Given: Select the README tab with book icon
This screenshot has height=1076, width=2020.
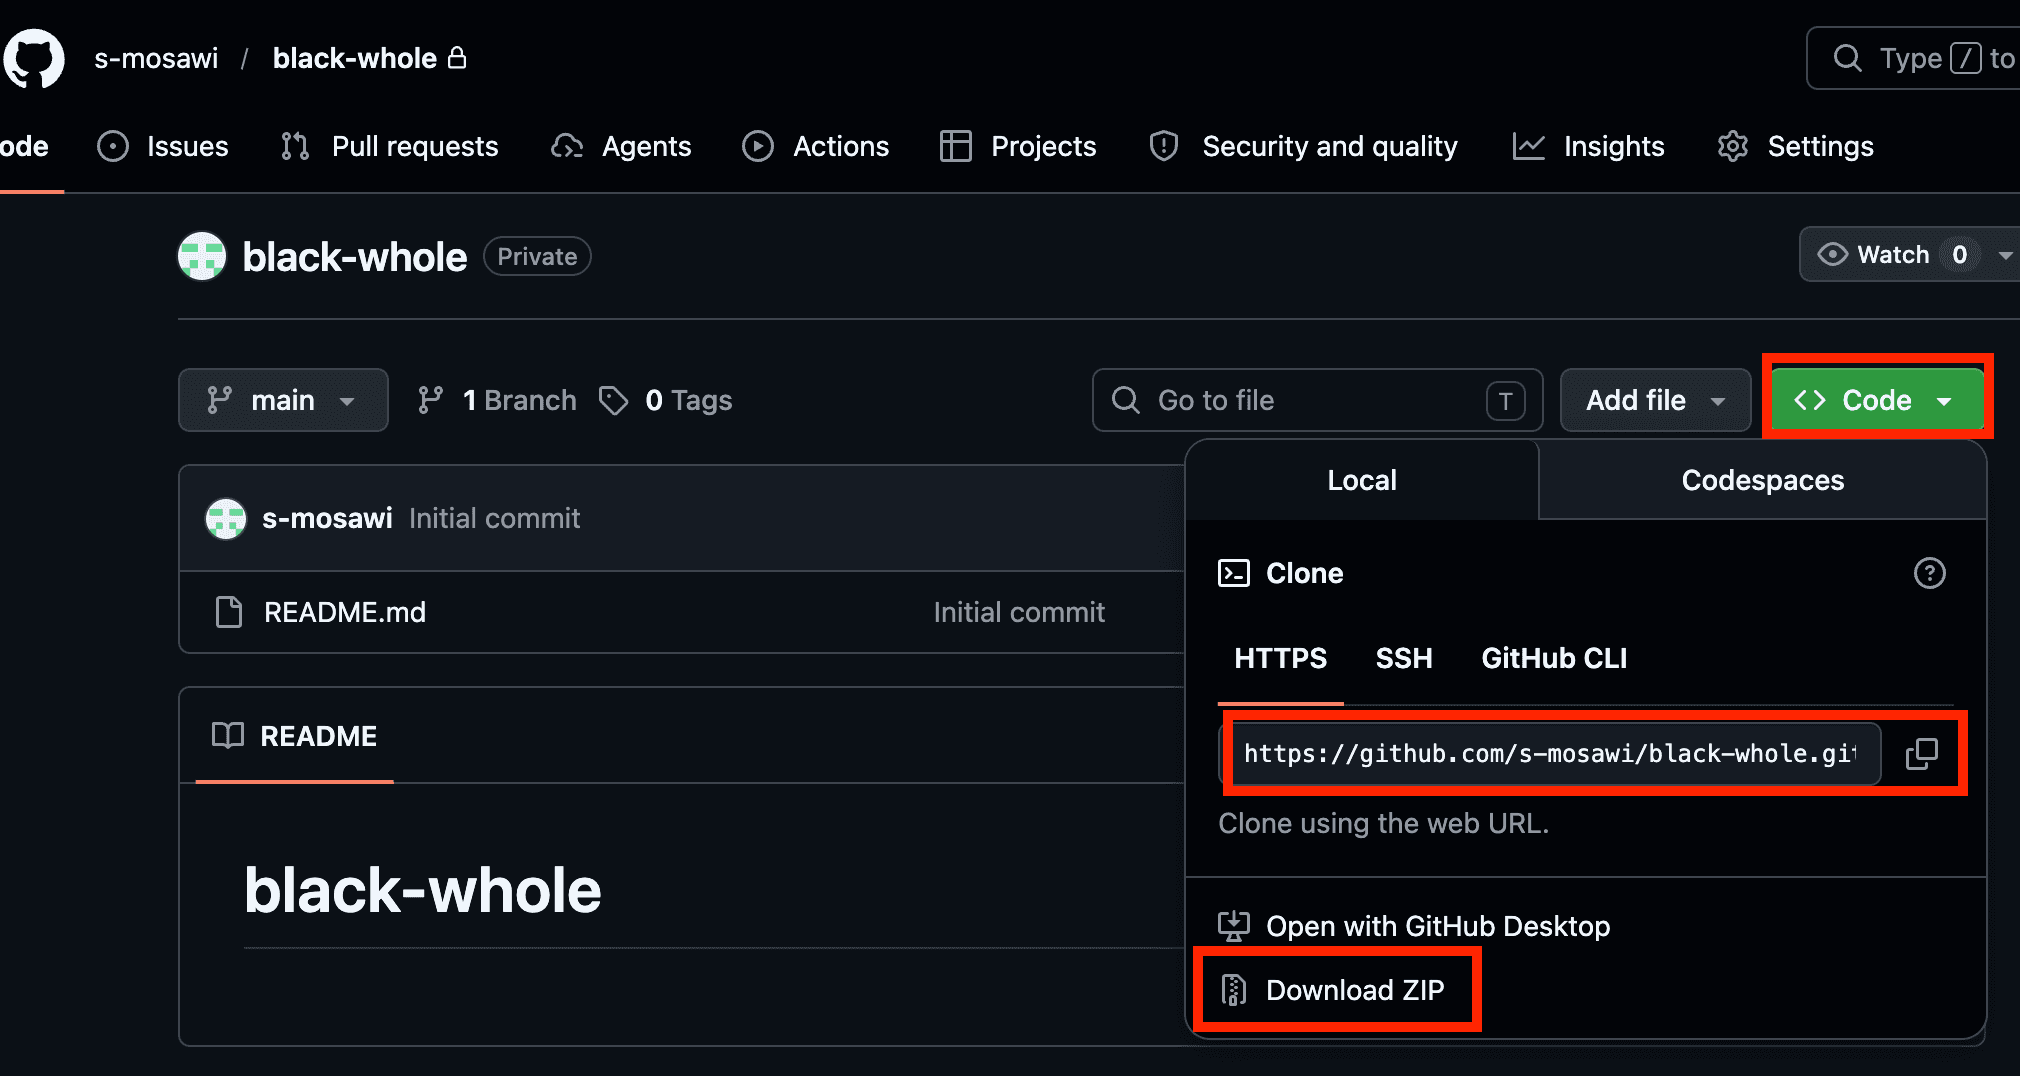Looking at the screenshot, I should point(295,736).
